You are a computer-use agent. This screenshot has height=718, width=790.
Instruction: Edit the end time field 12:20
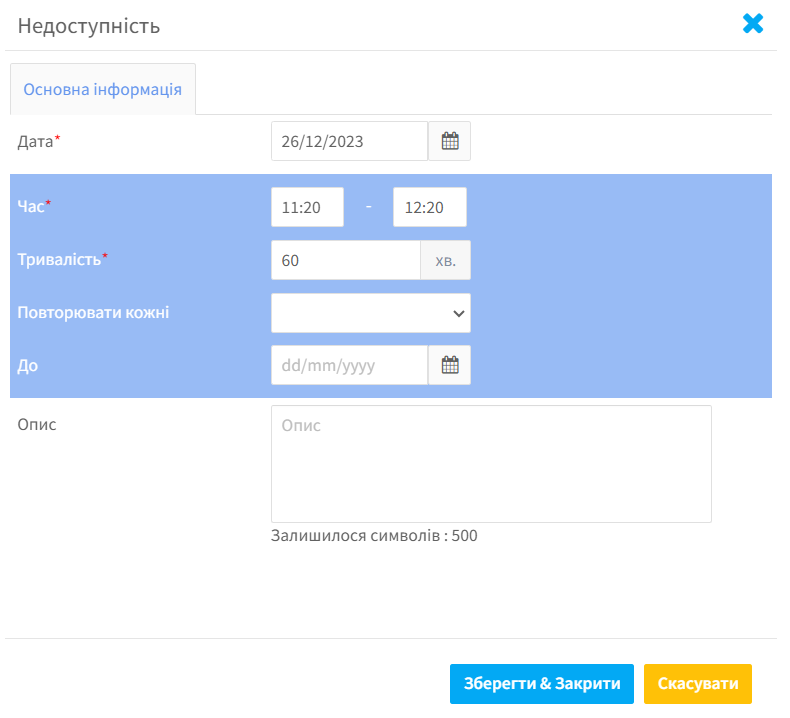(430, 207)
